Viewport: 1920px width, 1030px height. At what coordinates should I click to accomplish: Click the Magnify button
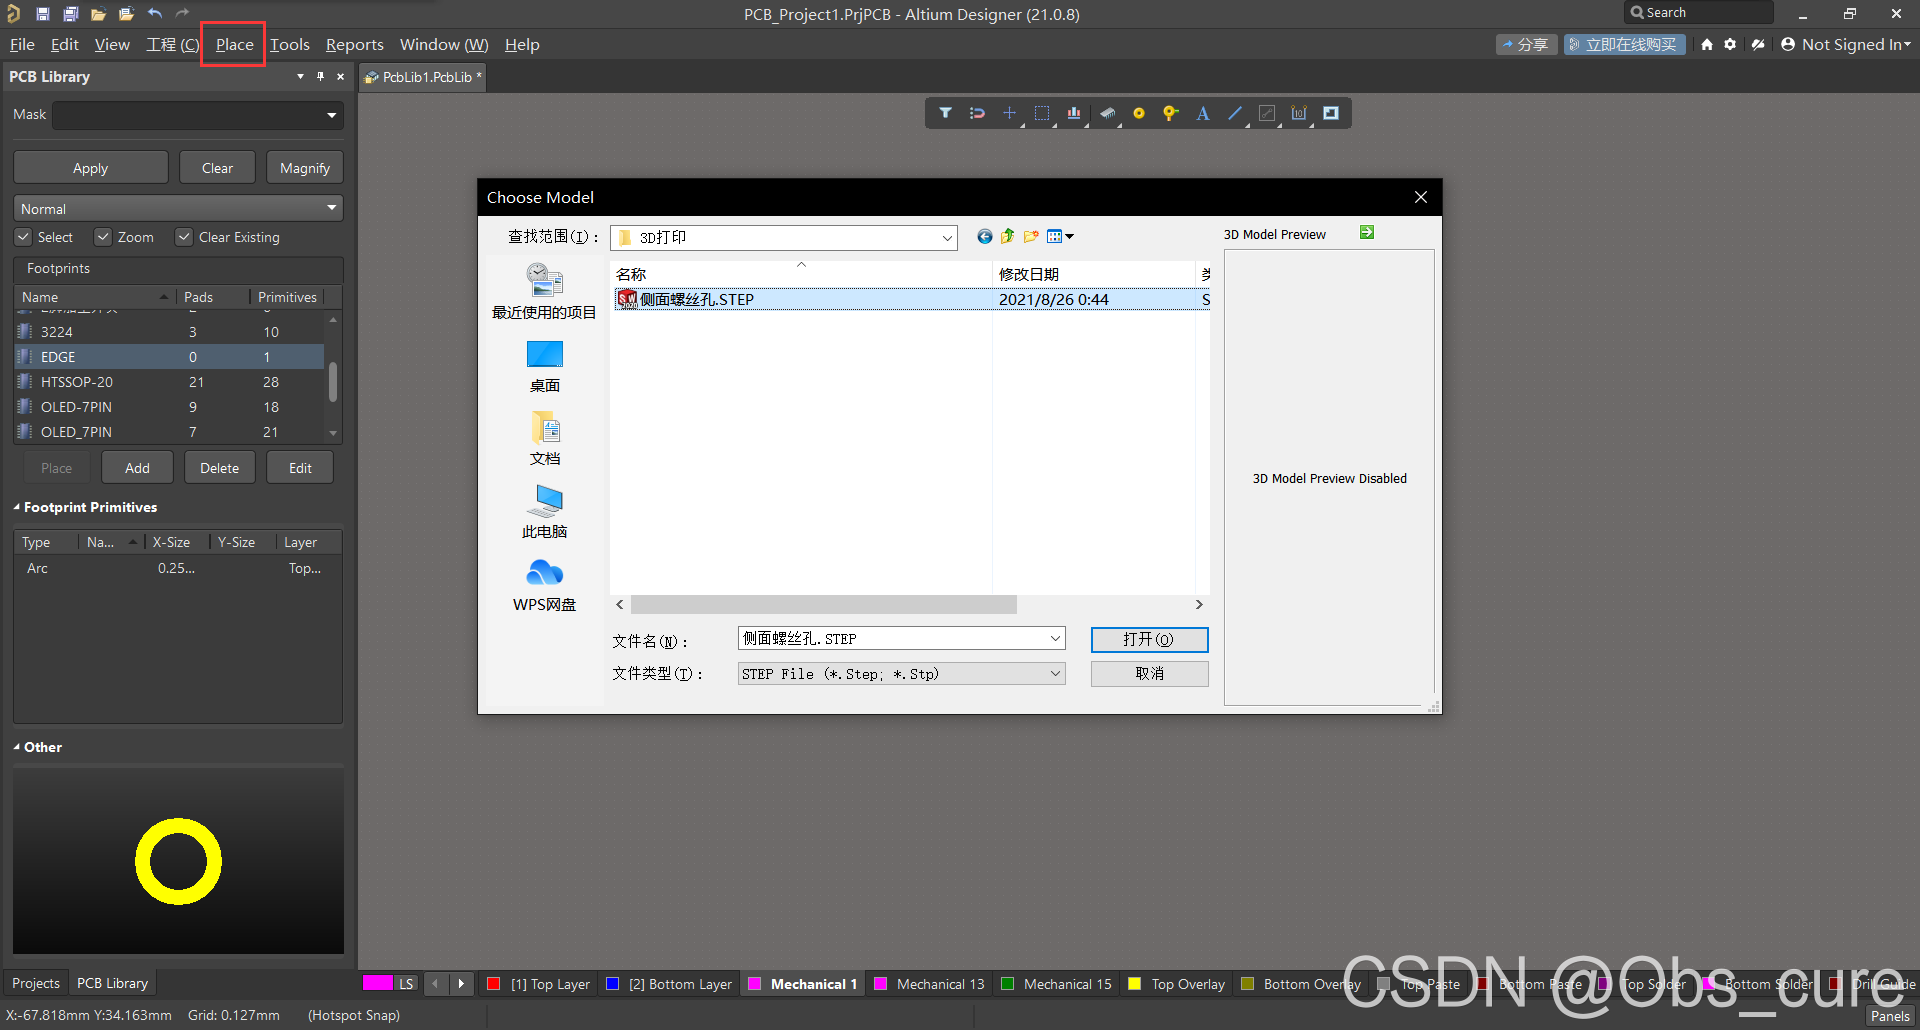pyautogui.click(x=305, y=168)
